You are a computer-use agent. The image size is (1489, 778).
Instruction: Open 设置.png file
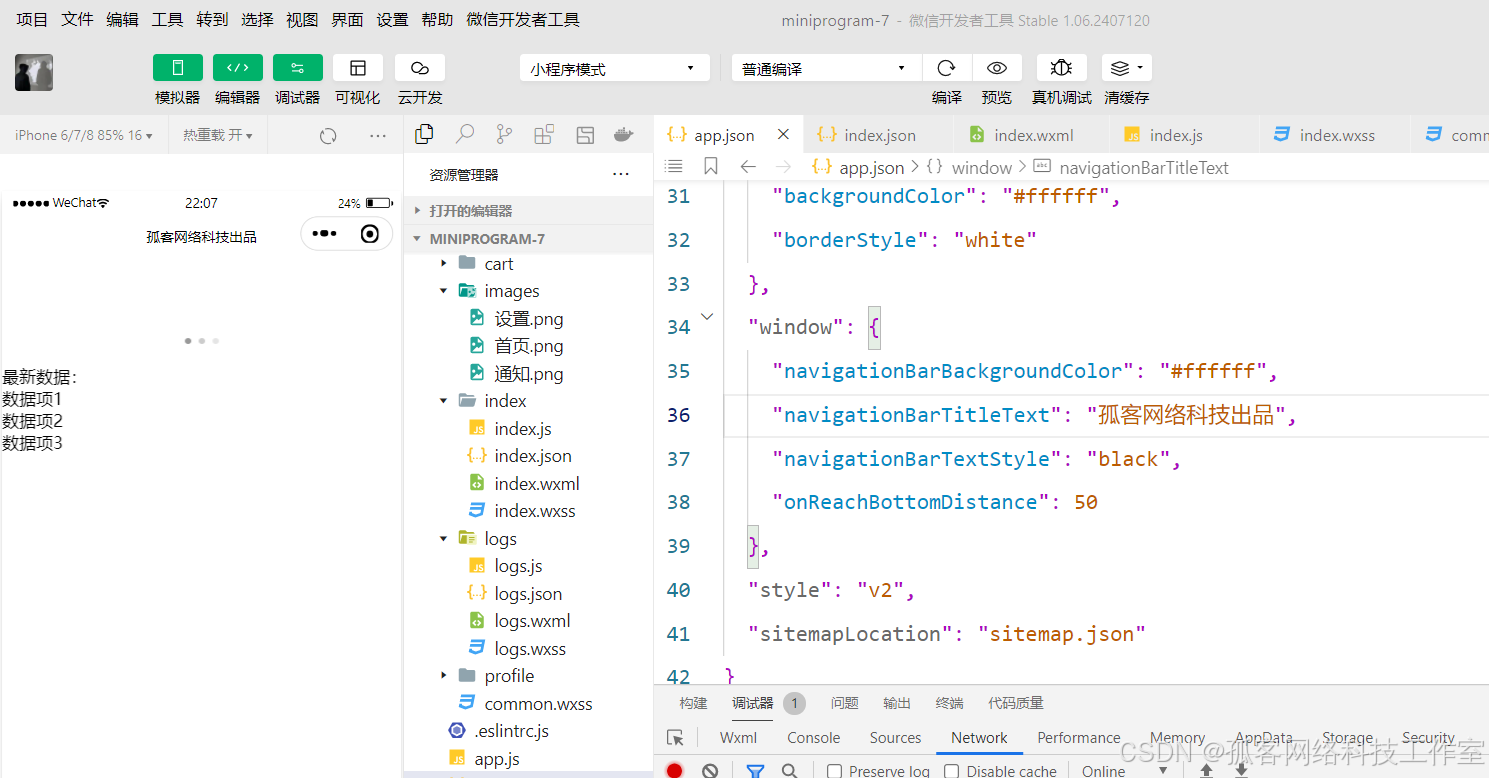pyautogui.click(x=528, y=319)
